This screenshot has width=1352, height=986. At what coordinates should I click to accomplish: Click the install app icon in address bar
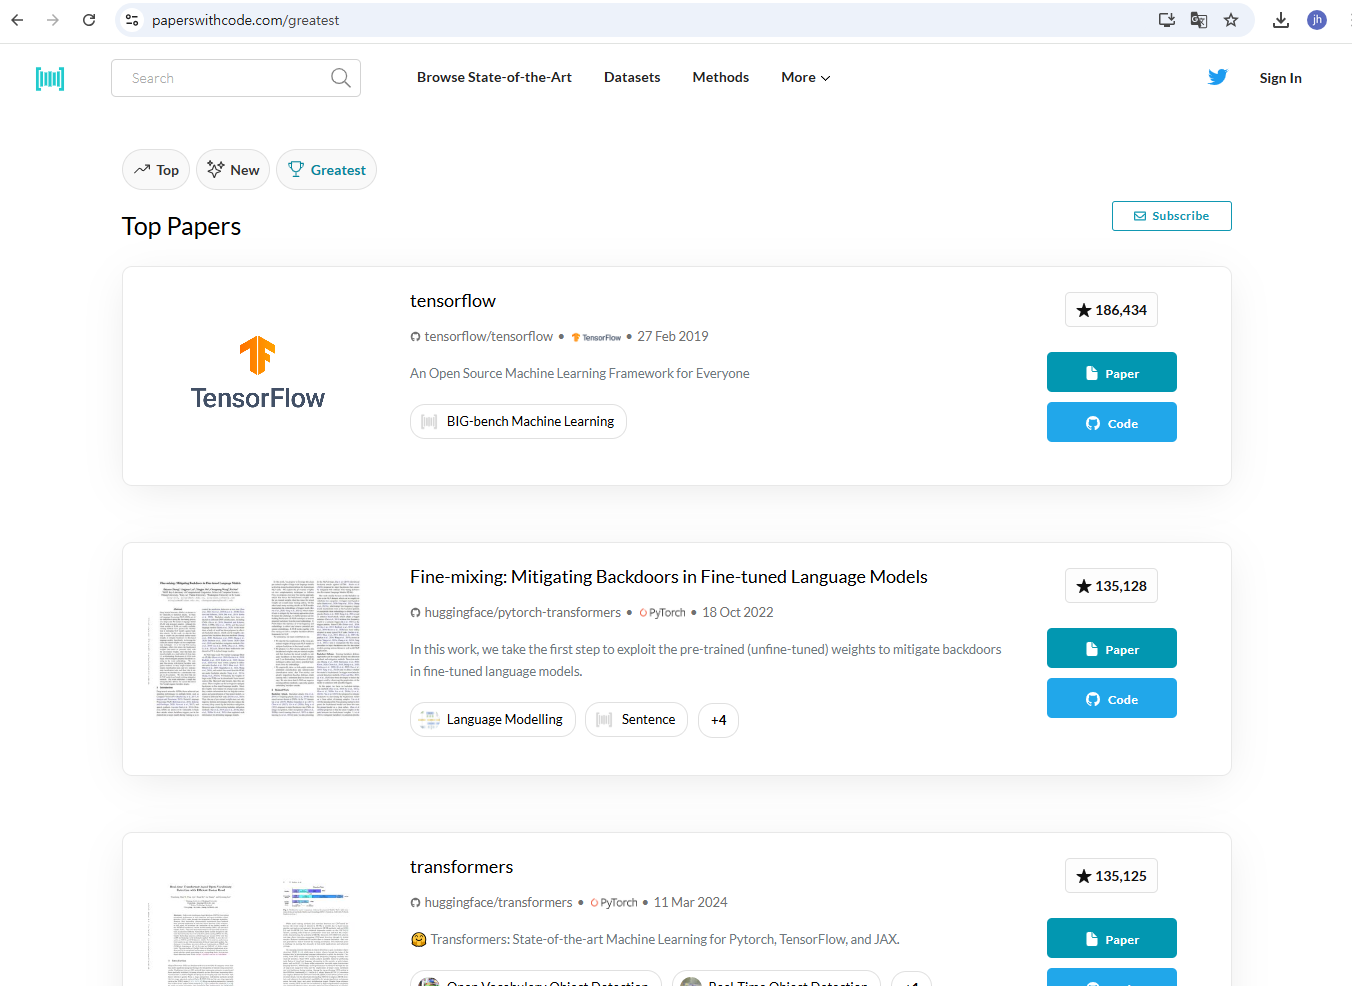1166,20
